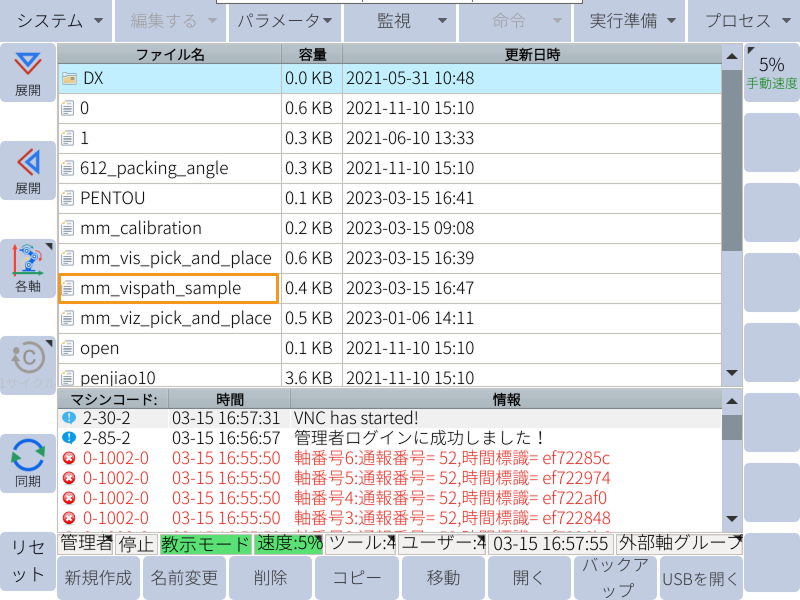Click the リセット reset button

[28, 561]
